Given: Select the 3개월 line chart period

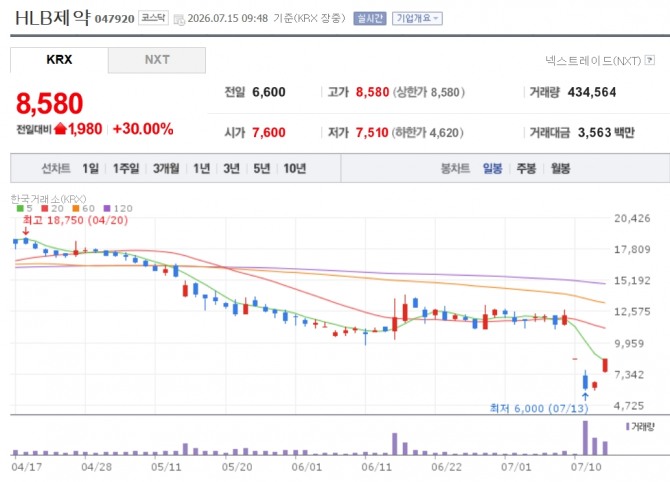Looking at the screenshot, I should click(x=166, y=168).
